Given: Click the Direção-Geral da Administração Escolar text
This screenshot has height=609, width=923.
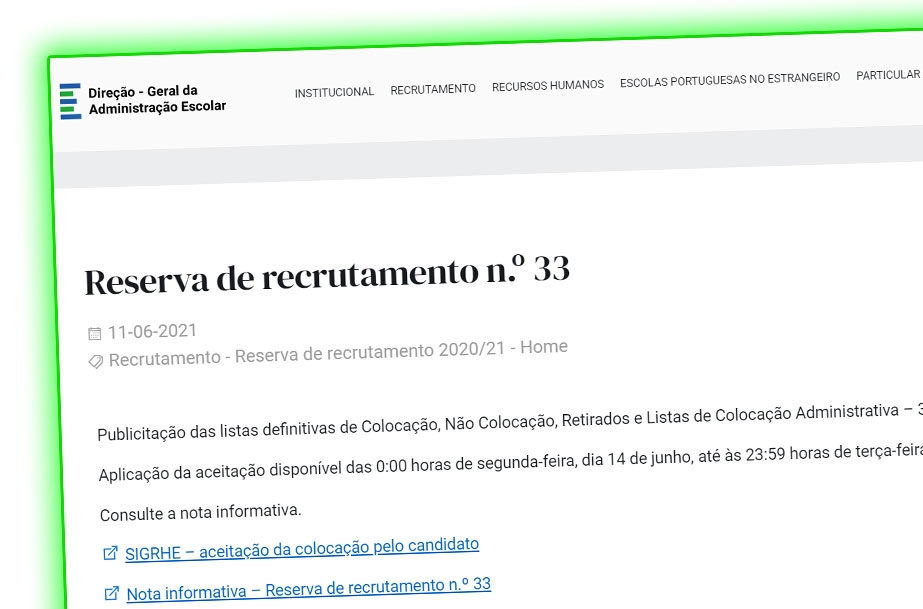Looking at the screenshot, I should tap(156, 100).
